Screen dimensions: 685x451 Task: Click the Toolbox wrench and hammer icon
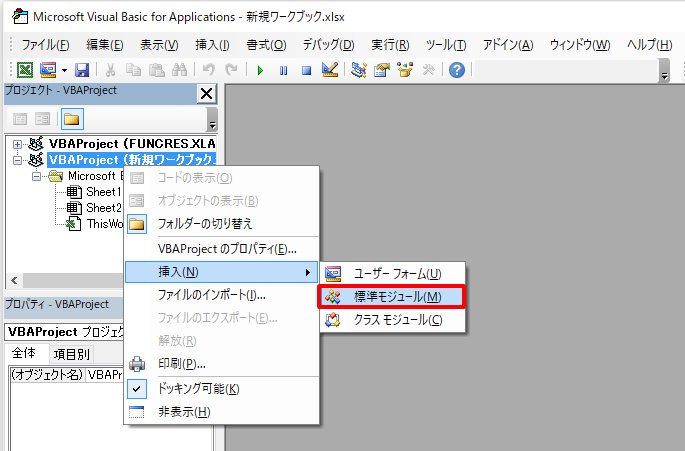[x=429, y=70]
